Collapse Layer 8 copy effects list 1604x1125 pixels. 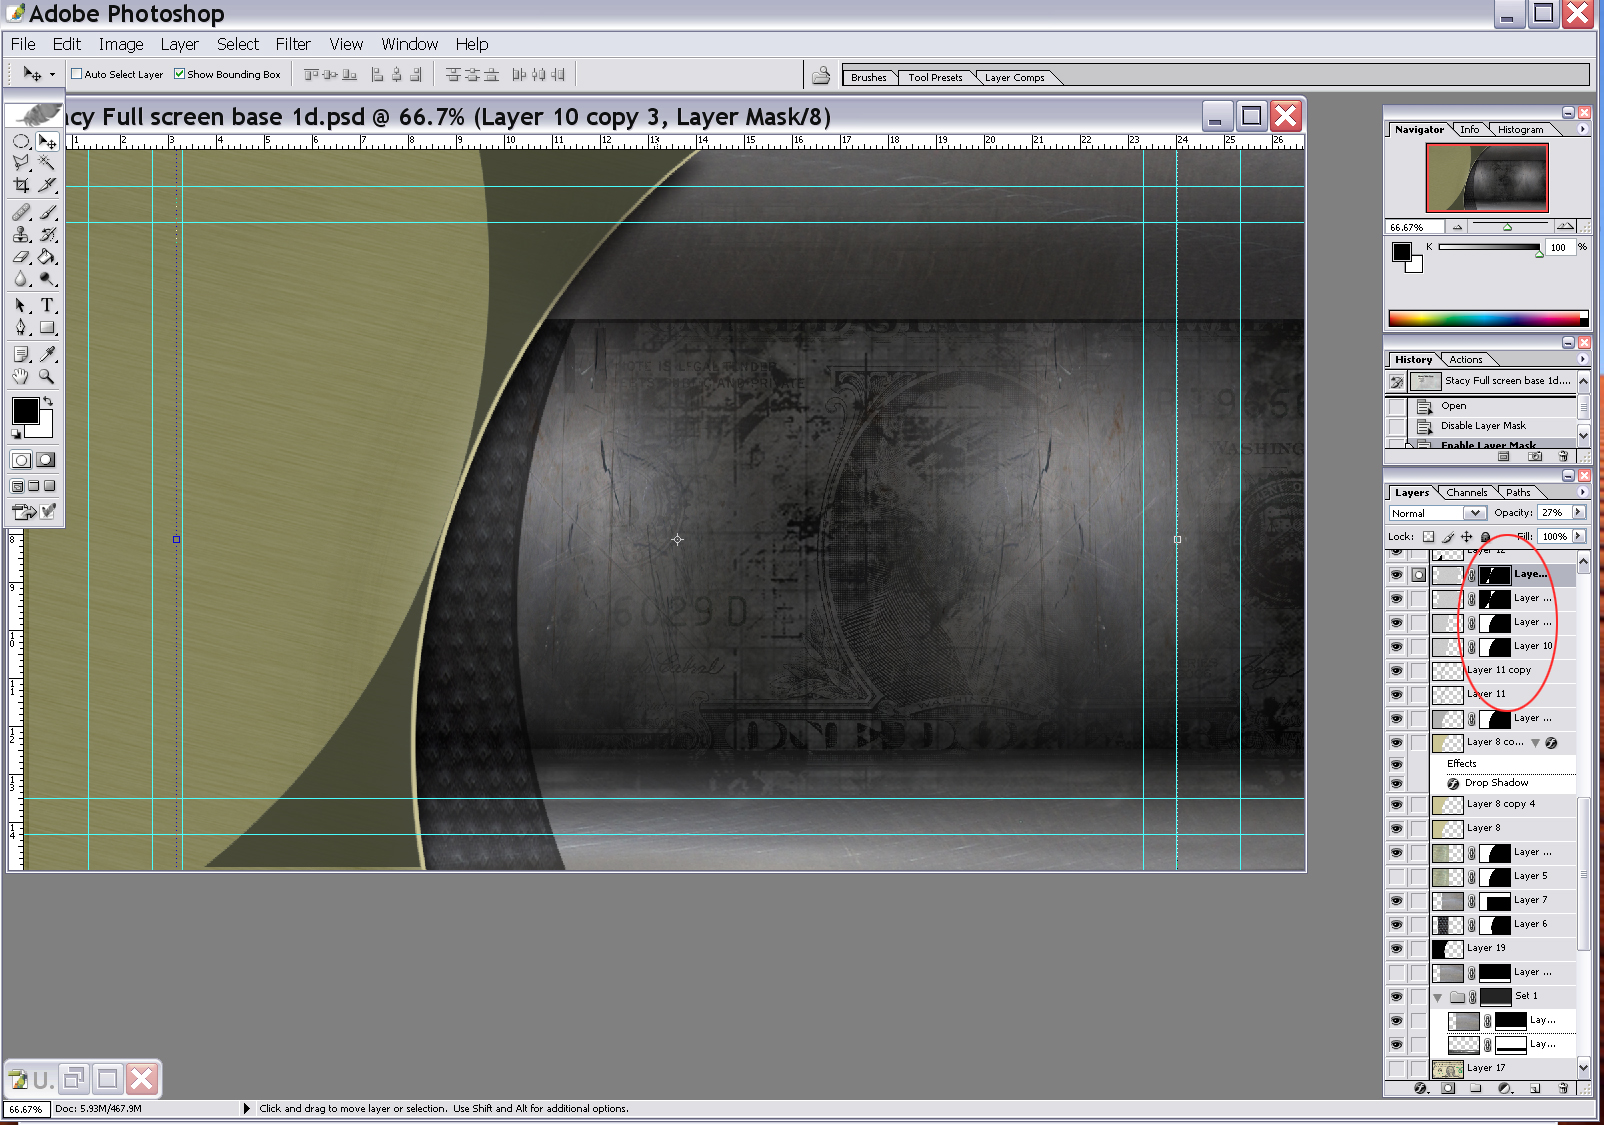1535,743
